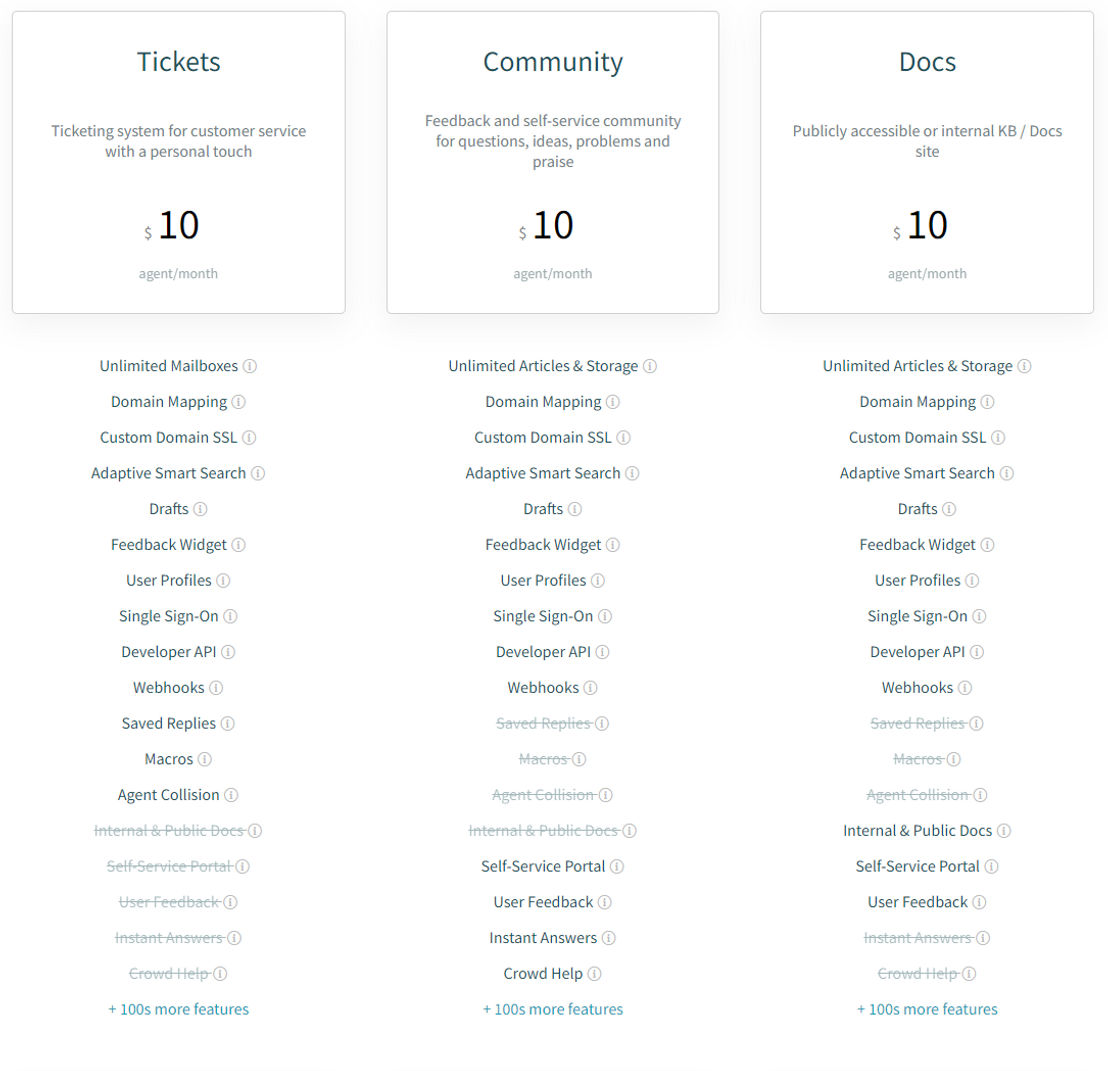Screen dimensions: 1108x1071
Task: Click info icon next to Docs Internal & Public Docs
Action: point(1003,831)
